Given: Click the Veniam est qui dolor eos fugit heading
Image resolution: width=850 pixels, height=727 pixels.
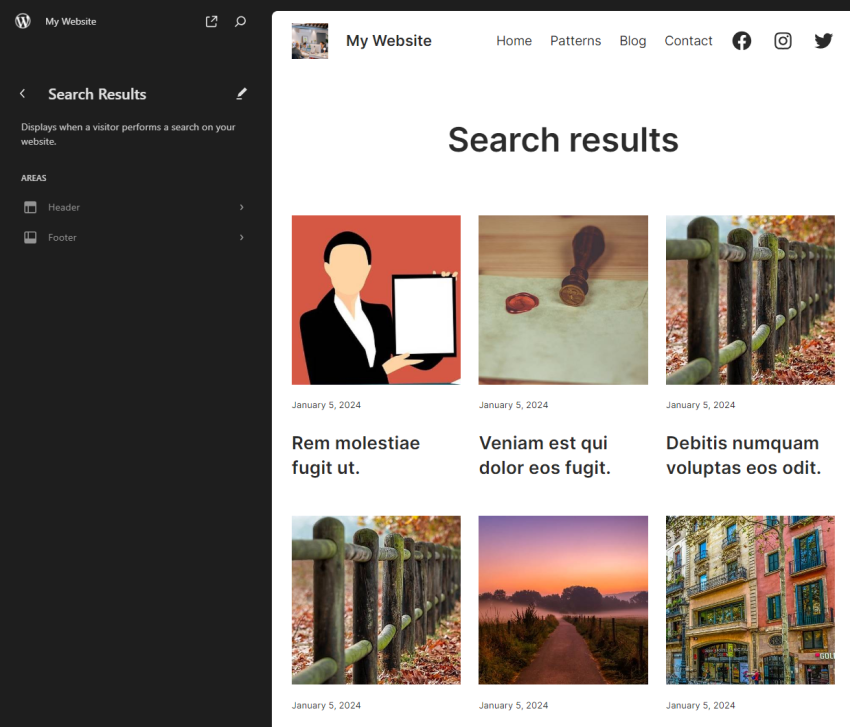Looking at the screenshot, I should click(x=543, y=455).
